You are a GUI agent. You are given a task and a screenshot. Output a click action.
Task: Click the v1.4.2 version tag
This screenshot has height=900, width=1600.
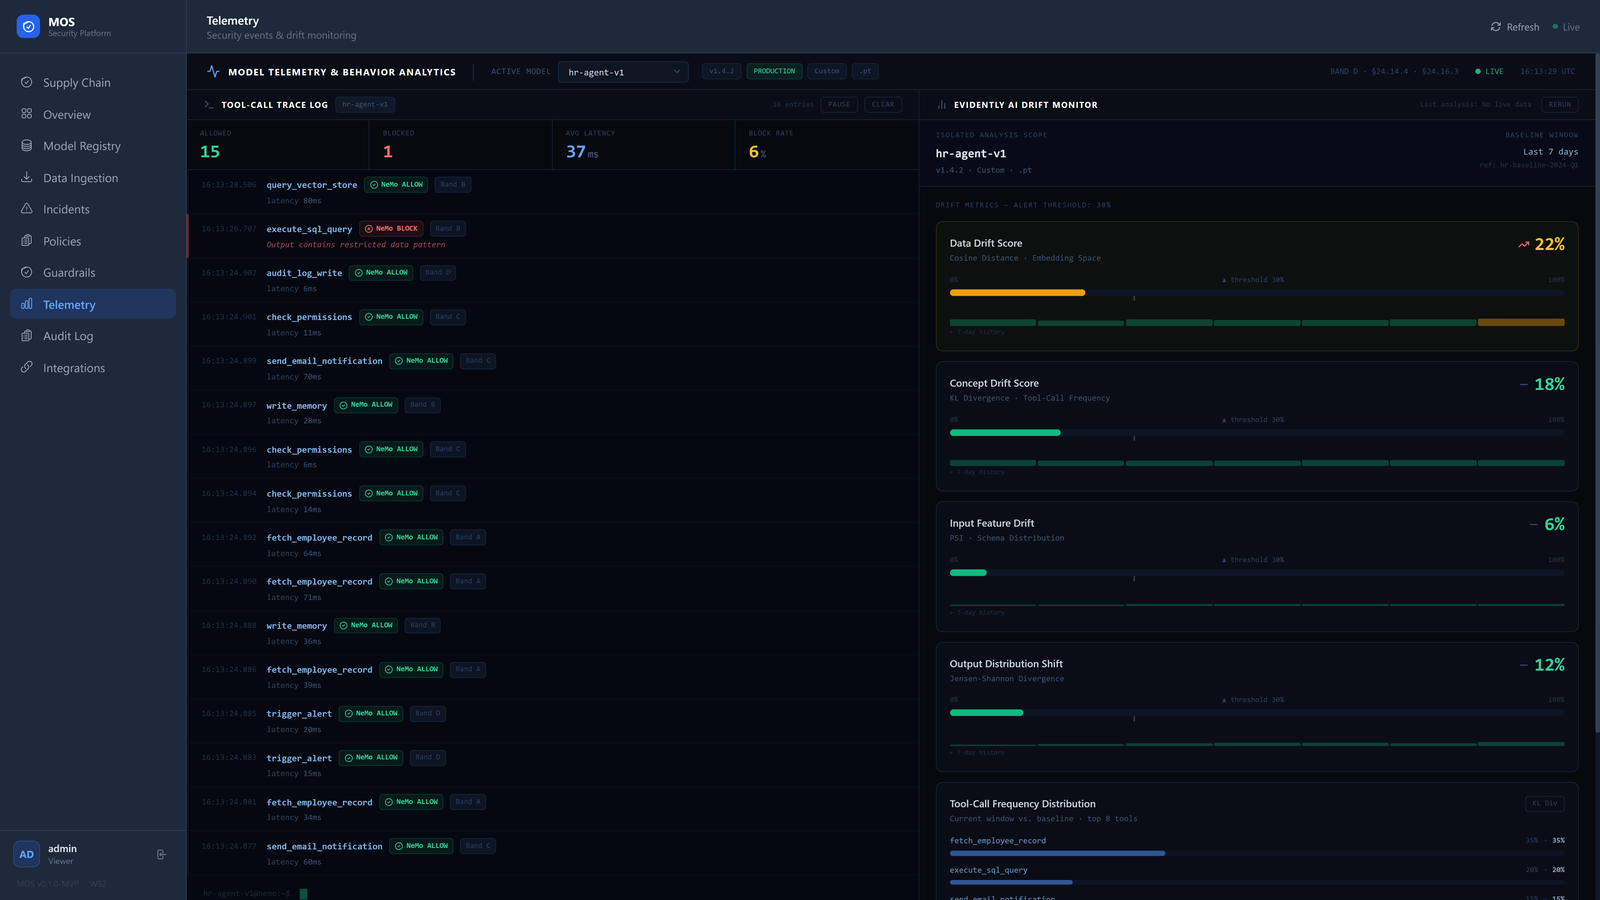721,71
